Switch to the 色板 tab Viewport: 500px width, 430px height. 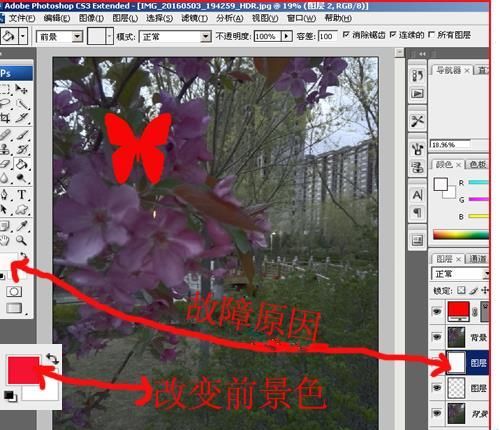(x=478, y=164)
